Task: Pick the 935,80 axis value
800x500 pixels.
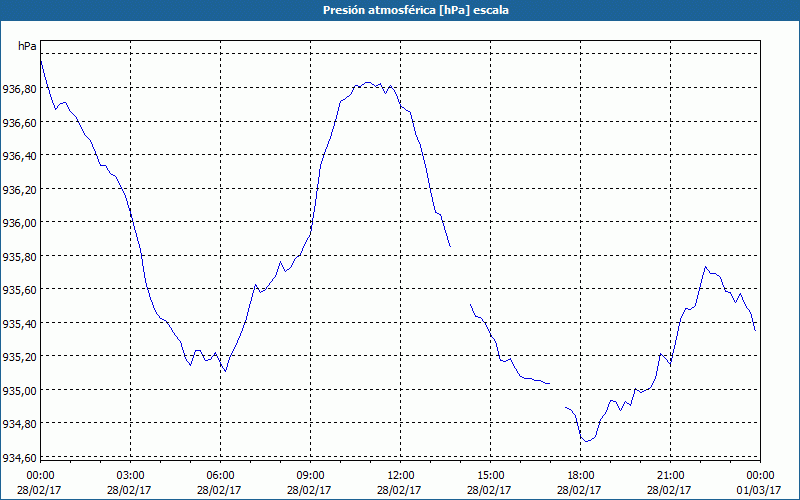Action: point(20,256)
